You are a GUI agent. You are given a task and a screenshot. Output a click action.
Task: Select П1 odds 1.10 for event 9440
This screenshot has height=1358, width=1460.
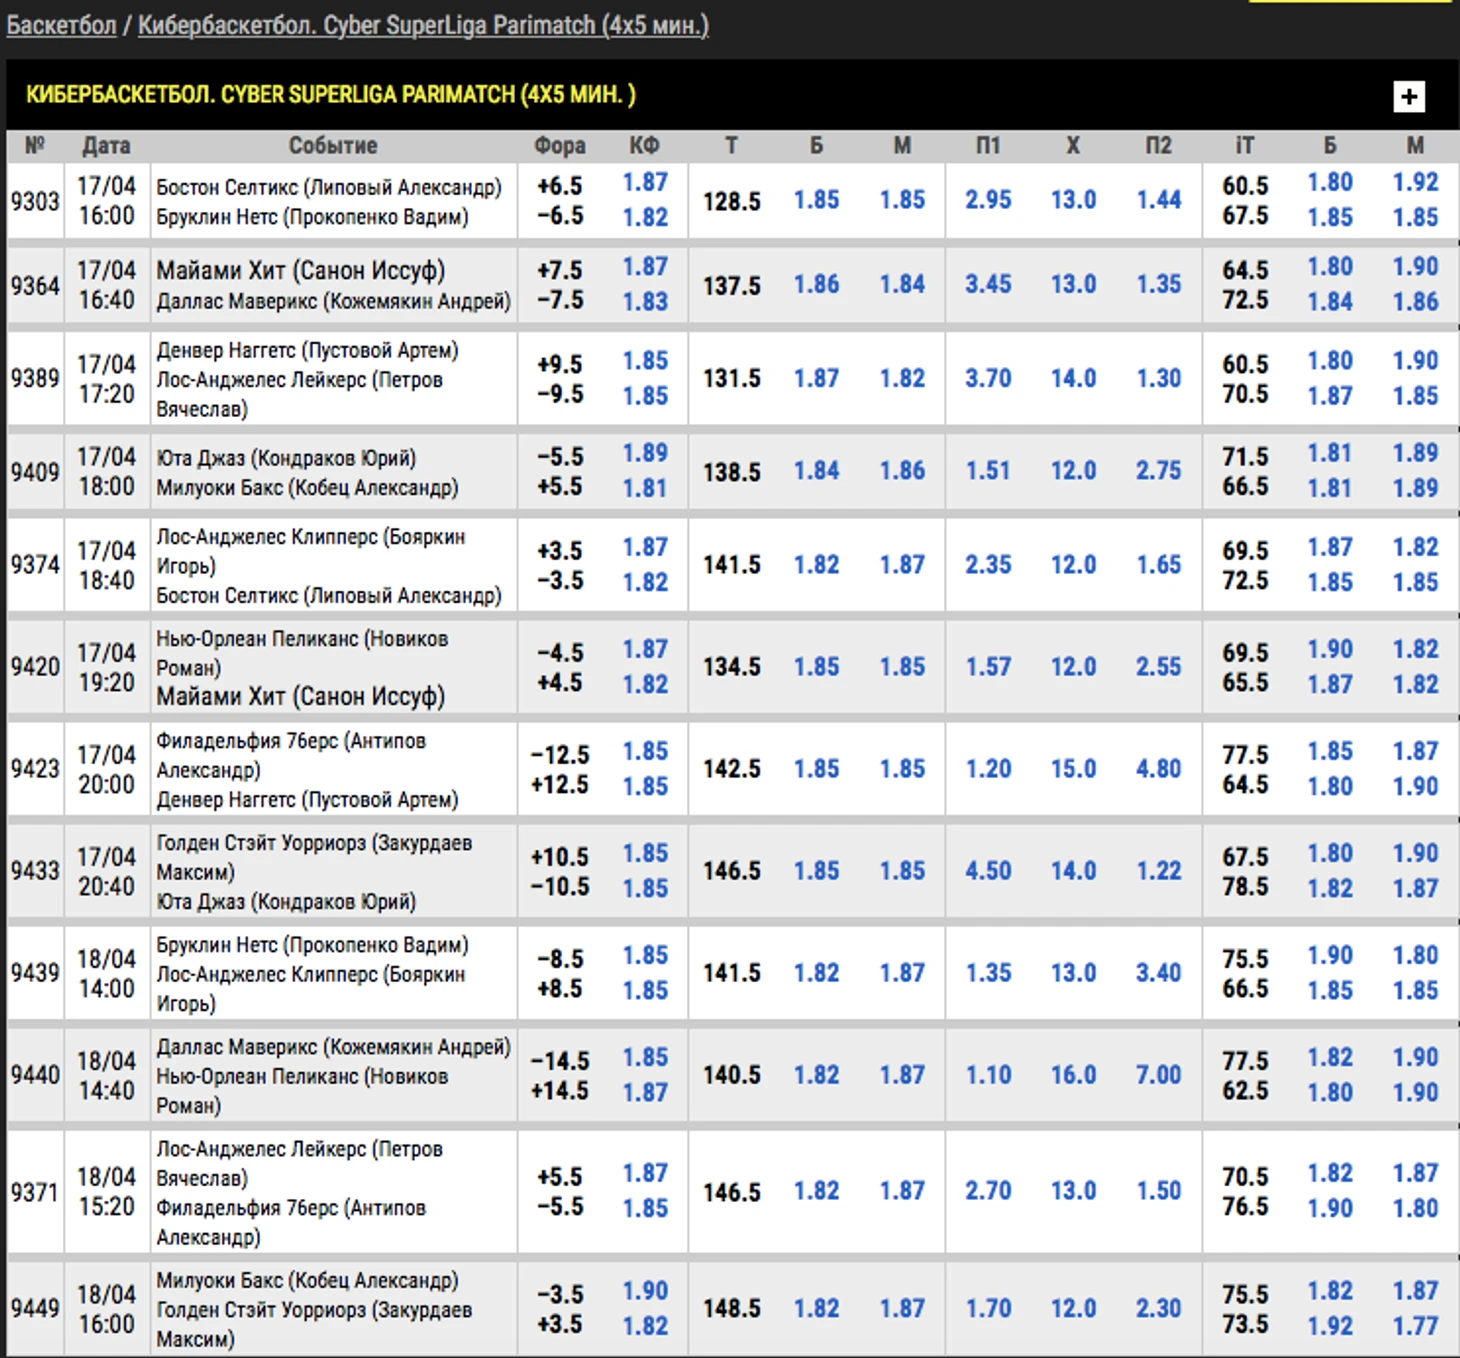[x=988, y=1074]
